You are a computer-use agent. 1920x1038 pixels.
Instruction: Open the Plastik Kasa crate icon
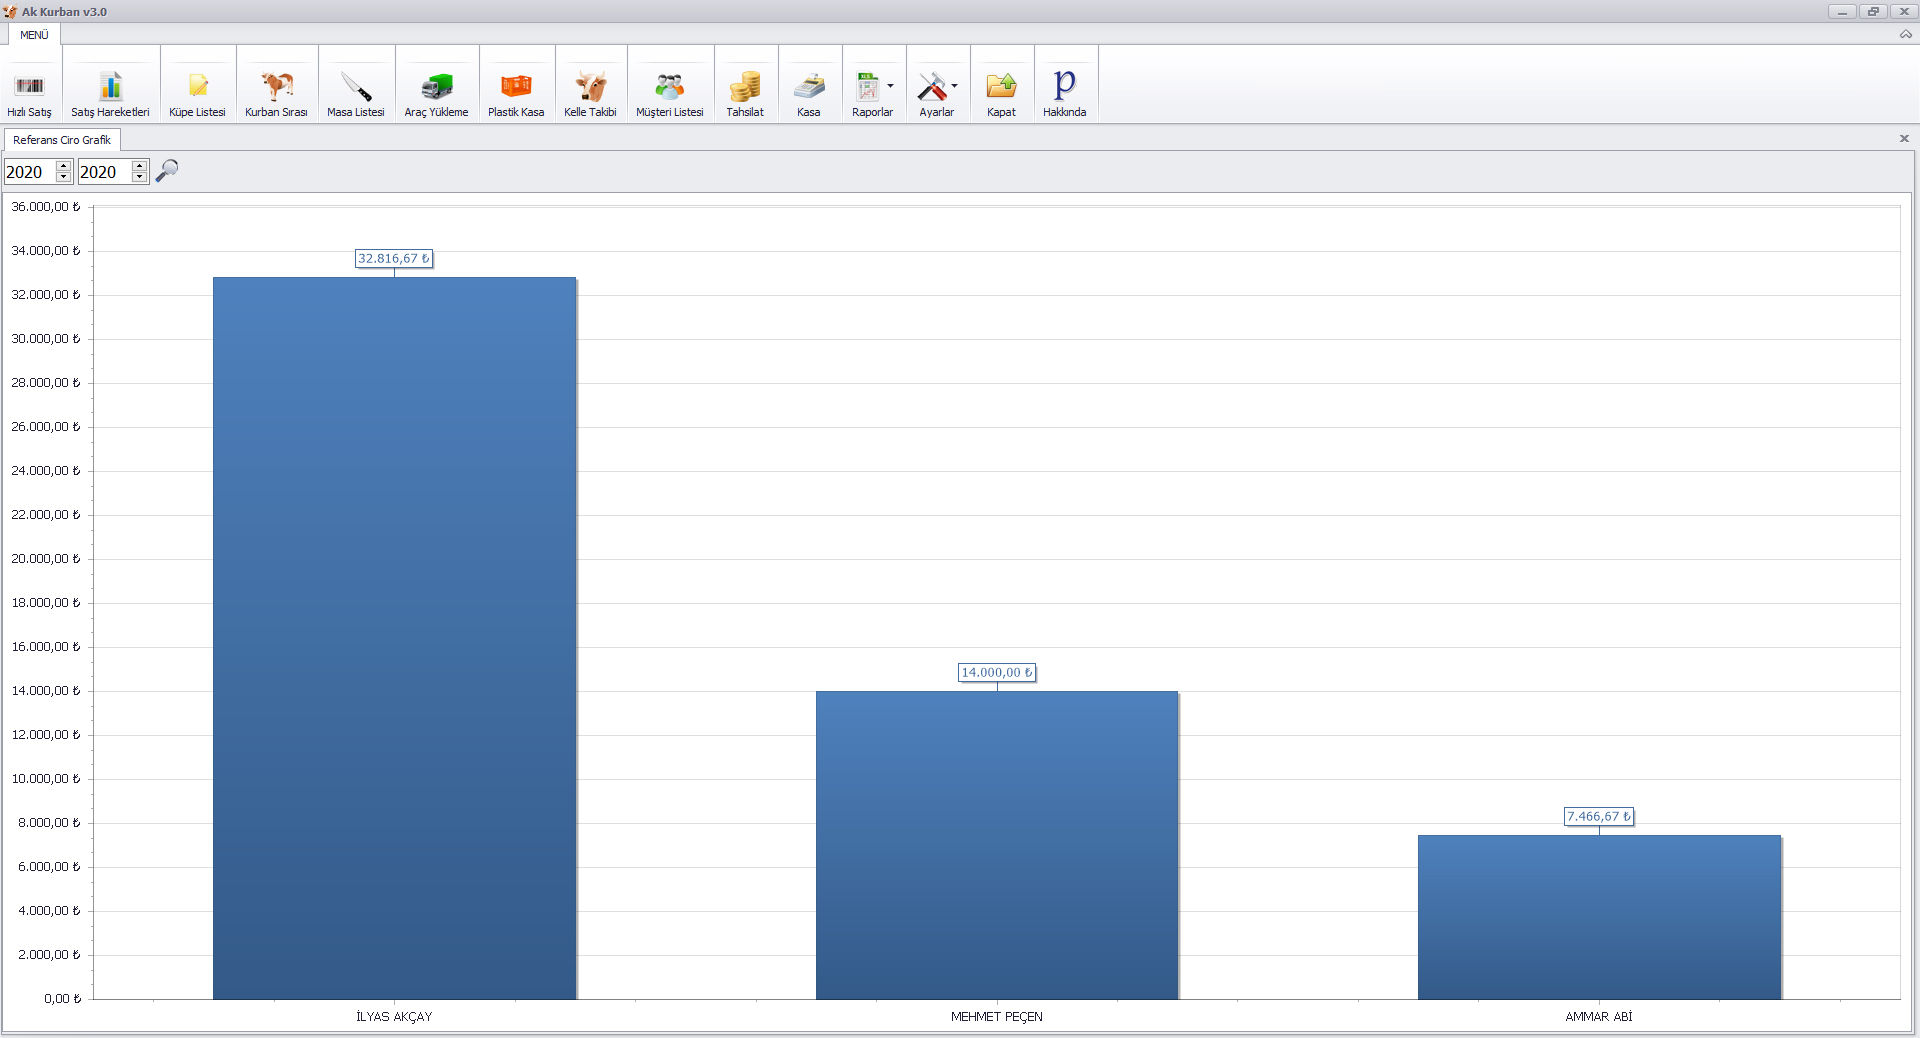point(516,88)
